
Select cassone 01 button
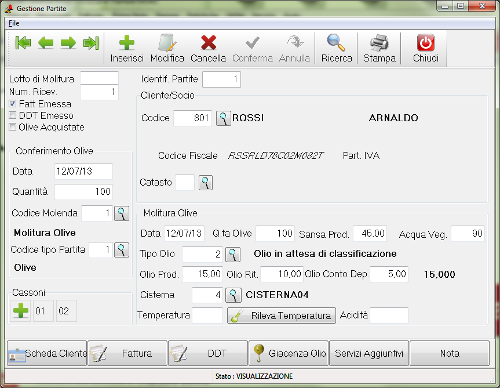click(43, 311)
